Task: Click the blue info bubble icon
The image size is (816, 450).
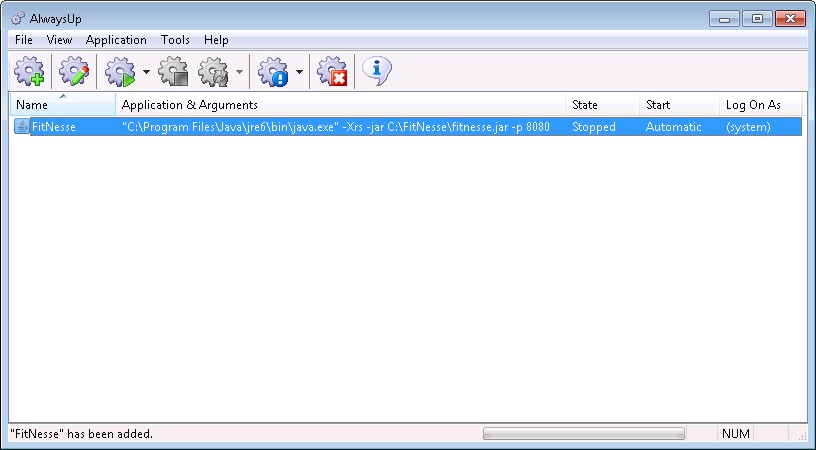Action: pos(376,71)
